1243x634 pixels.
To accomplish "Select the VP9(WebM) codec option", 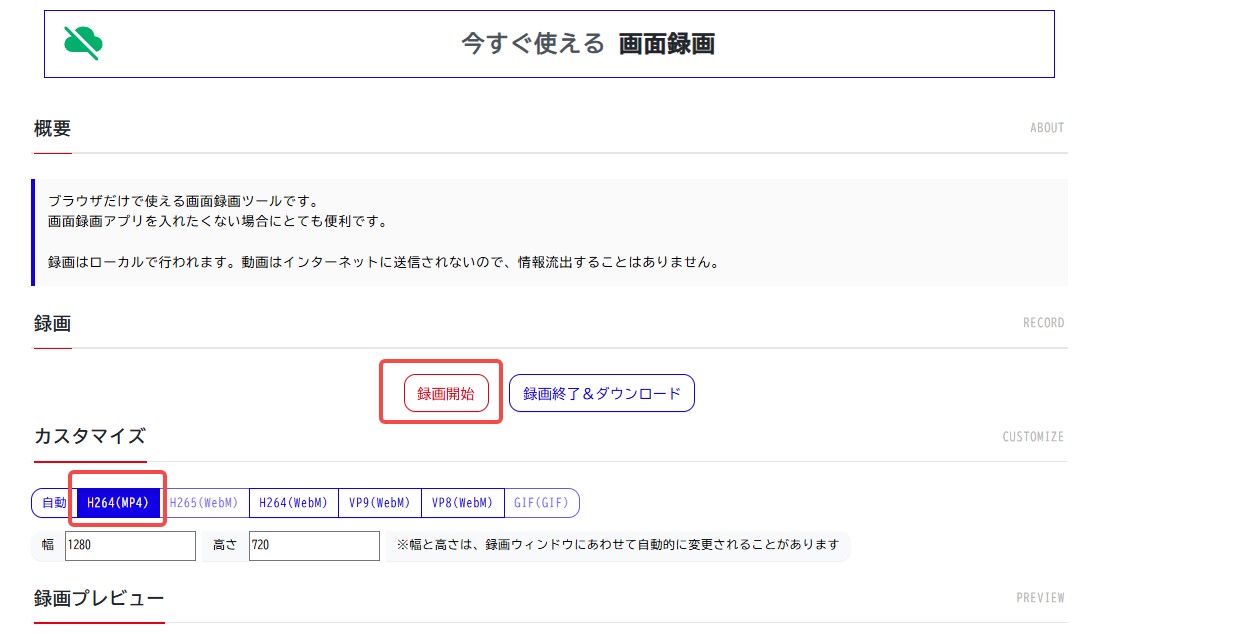I will 380,502.
